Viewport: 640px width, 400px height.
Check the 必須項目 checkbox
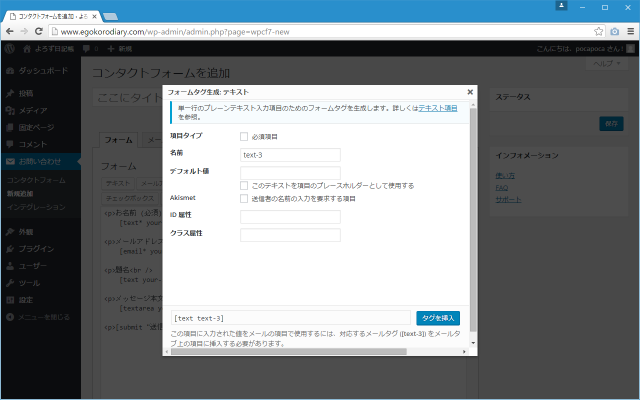coord(245,136)
